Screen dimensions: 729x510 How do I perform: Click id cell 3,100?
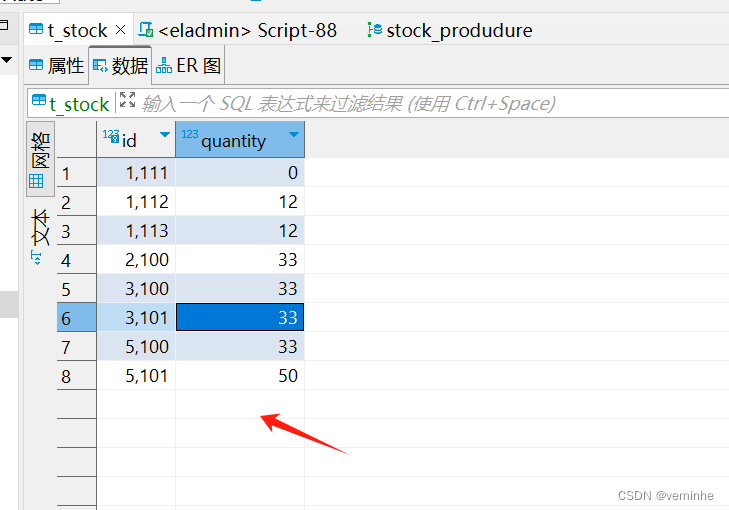[x=136, y=289]
